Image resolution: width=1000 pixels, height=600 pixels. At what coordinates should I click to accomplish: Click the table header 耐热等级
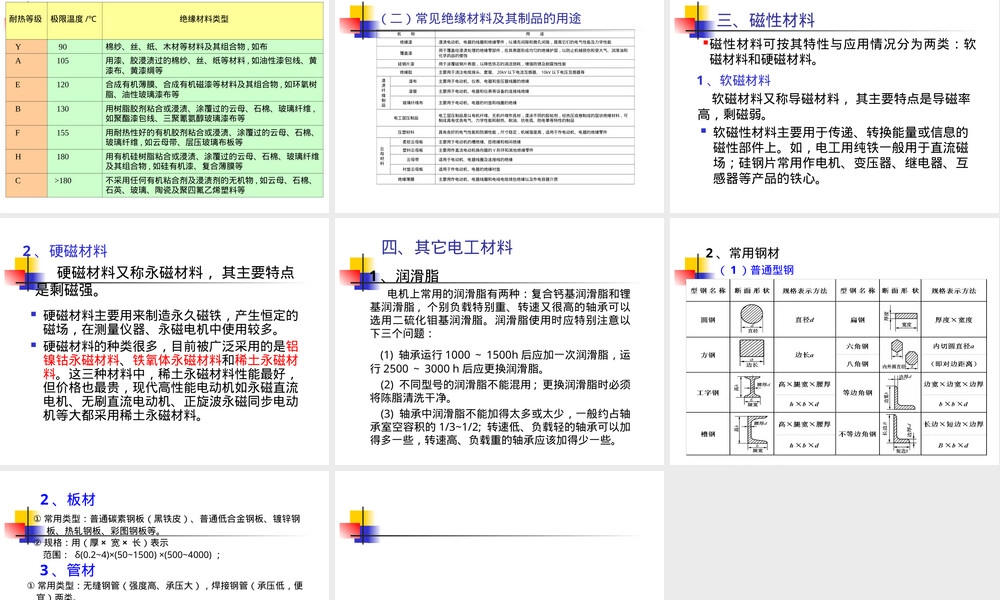click(26, 19)
